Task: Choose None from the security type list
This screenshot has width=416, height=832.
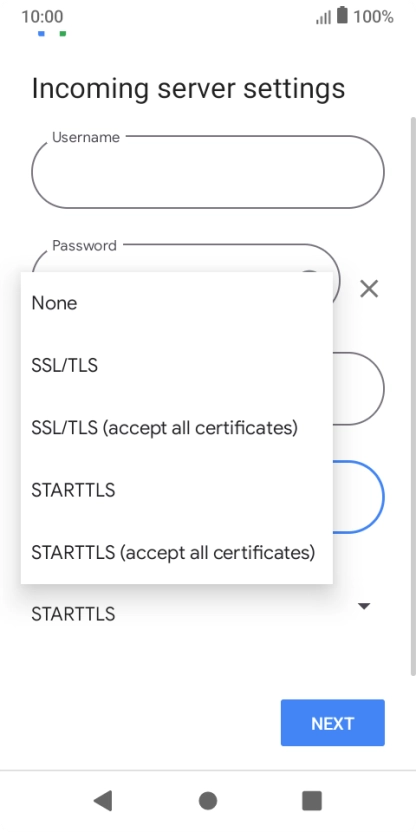Action: pos(177,304)
